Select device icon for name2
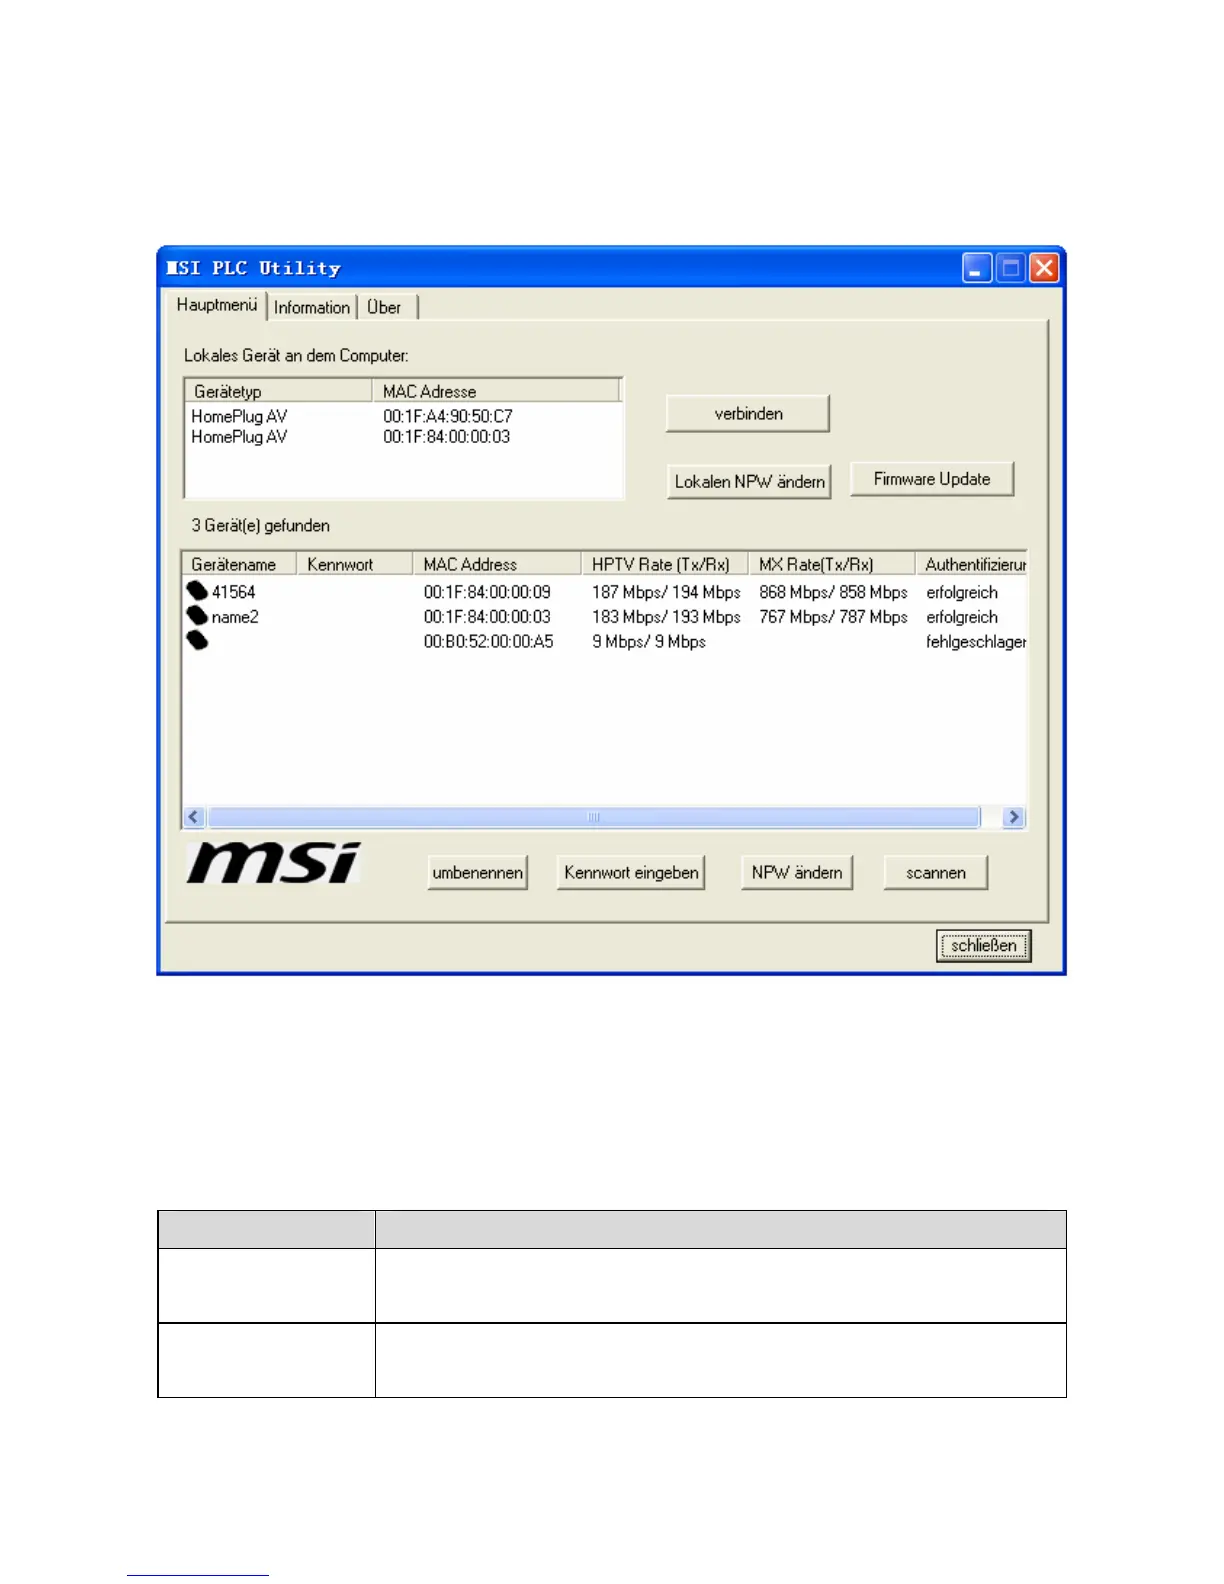The height and width of the screenshot is (1584, 1224). (x=197, y=617)
